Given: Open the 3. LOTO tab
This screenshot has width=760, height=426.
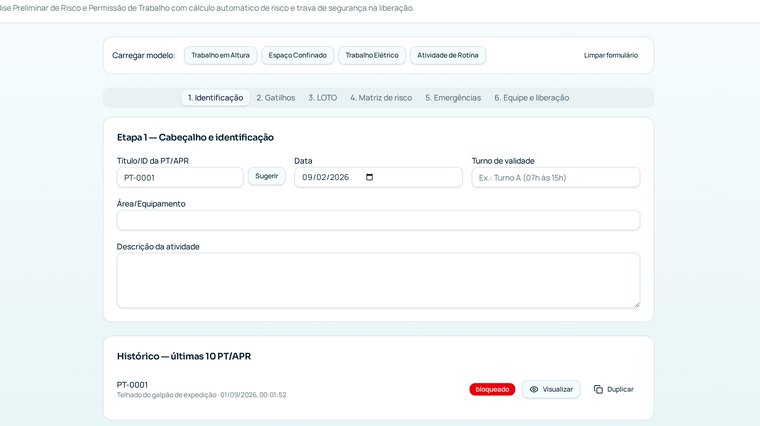Looking at the screenshot, I should (323, 97).
